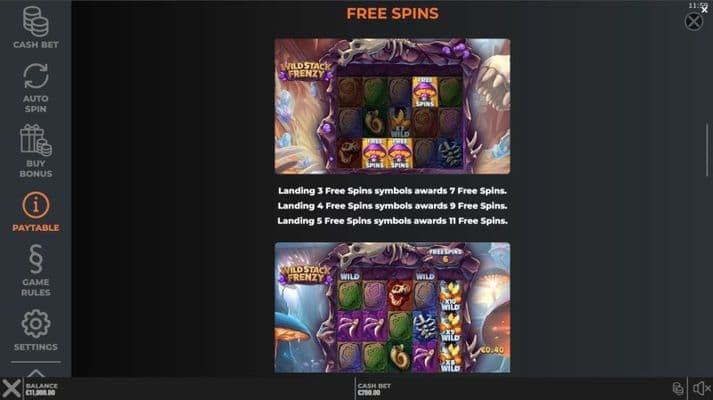Click the small close X at top right corner
The width and height of the screenshot is (713, 400).
tap(704, 10)
